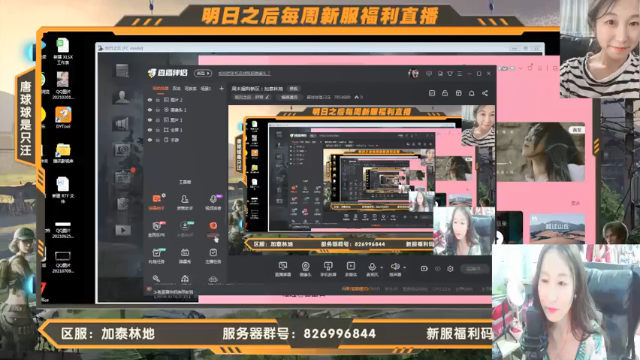Open the streamer avatar in the title bar
The image size is (640, 360).
[x=413, y=73]
